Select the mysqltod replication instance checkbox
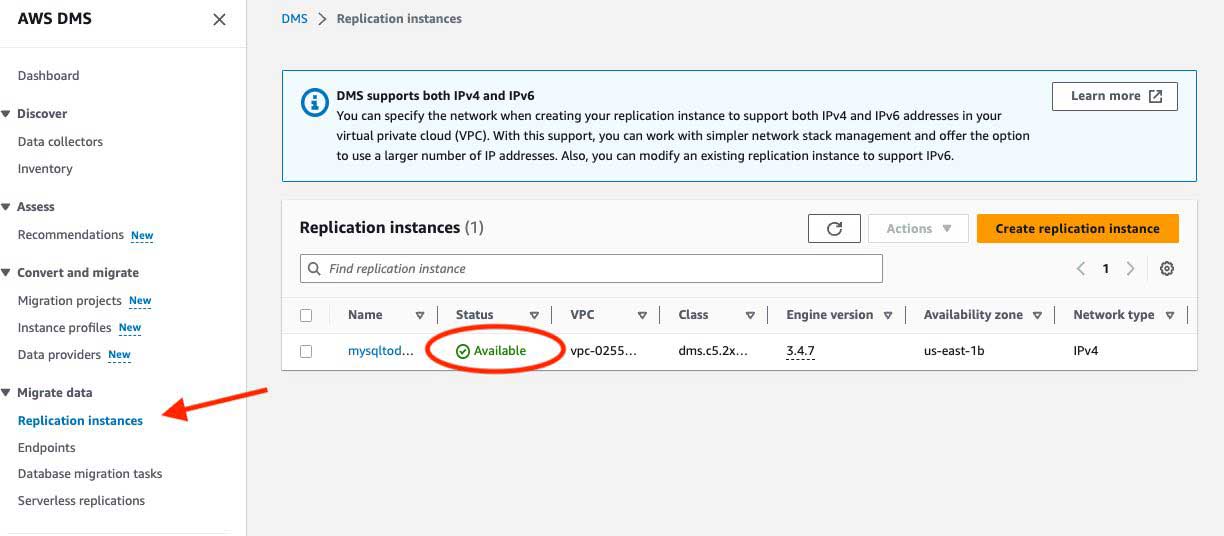Screen dimensions: 1224x536 pos(306,351)
